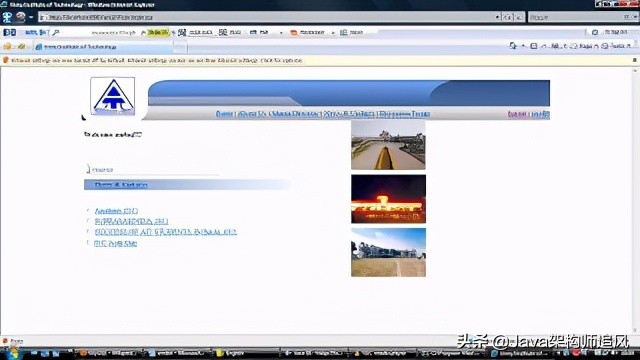Open the Tools menu in the command bar

click(x=616, y=46)
